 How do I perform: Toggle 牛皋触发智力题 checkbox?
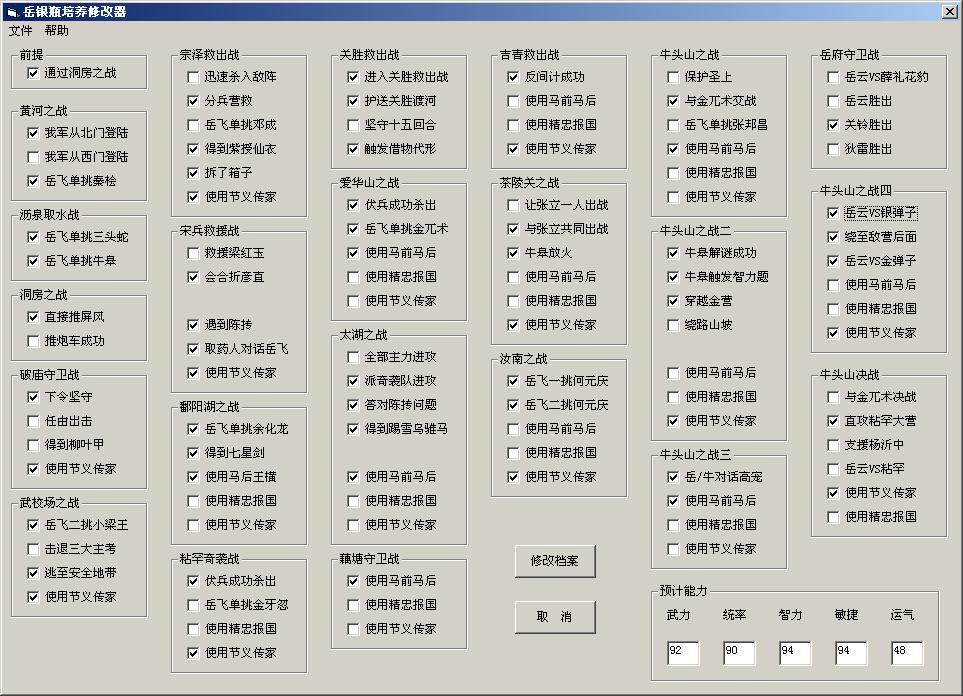coord(673,277)
